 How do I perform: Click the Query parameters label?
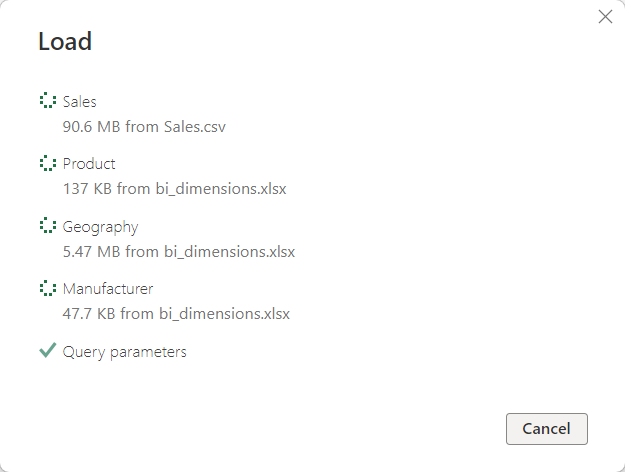click(124, 352)
